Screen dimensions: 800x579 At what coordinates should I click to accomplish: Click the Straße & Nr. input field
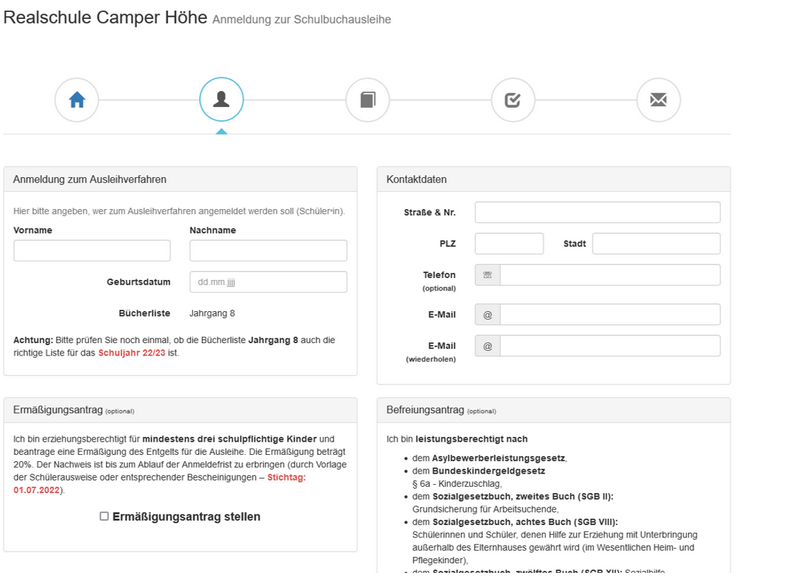[597, 212]
